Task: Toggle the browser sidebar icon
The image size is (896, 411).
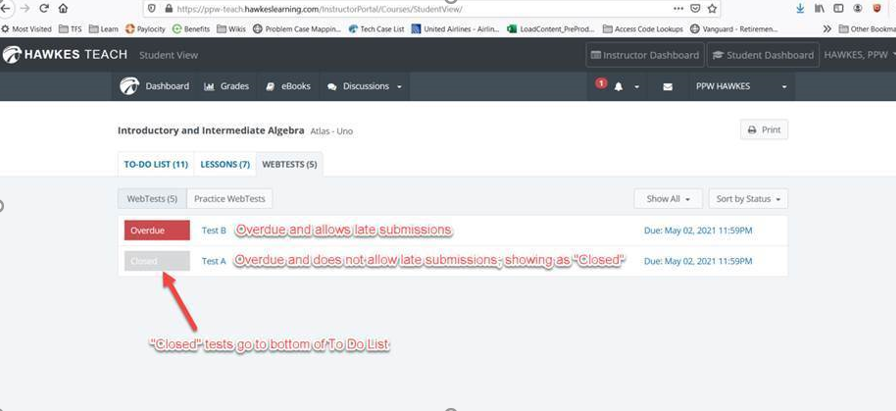Action: point(838,9)
